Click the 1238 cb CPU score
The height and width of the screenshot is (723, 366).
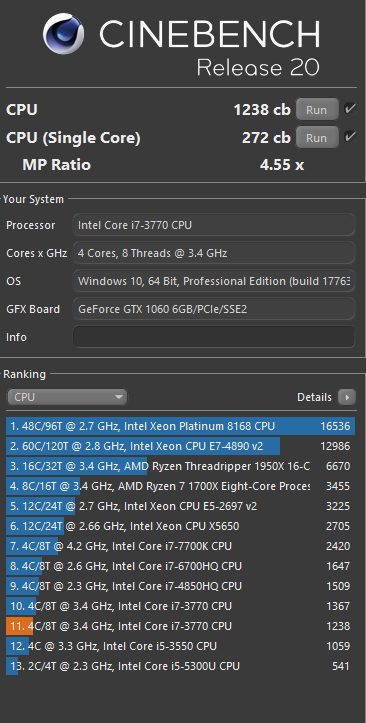262,110
